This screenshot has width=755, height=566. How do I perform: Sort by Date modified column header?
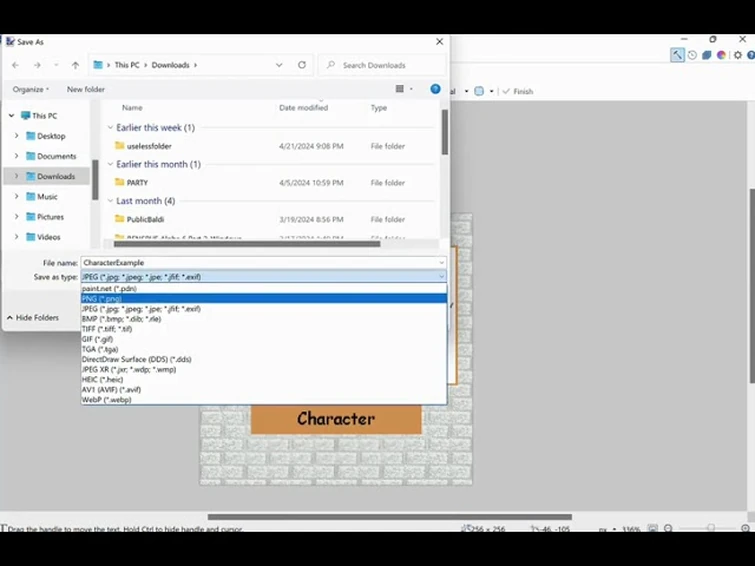coord(303,108)
